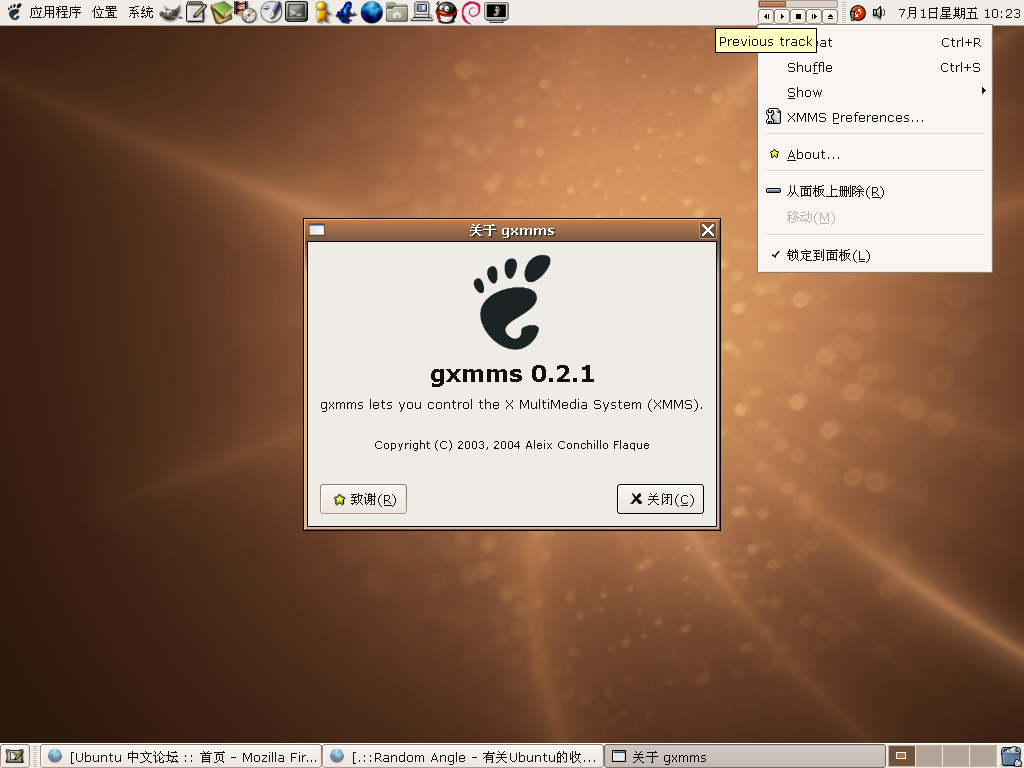
Task: Switch to the second workspace
Action: (927, 756)
